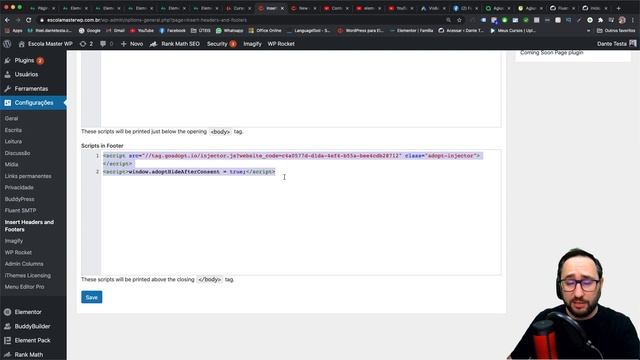This screenshot has height=360, width=640.
Task: Open the Imagify admin bar menu
Action: 252,44
